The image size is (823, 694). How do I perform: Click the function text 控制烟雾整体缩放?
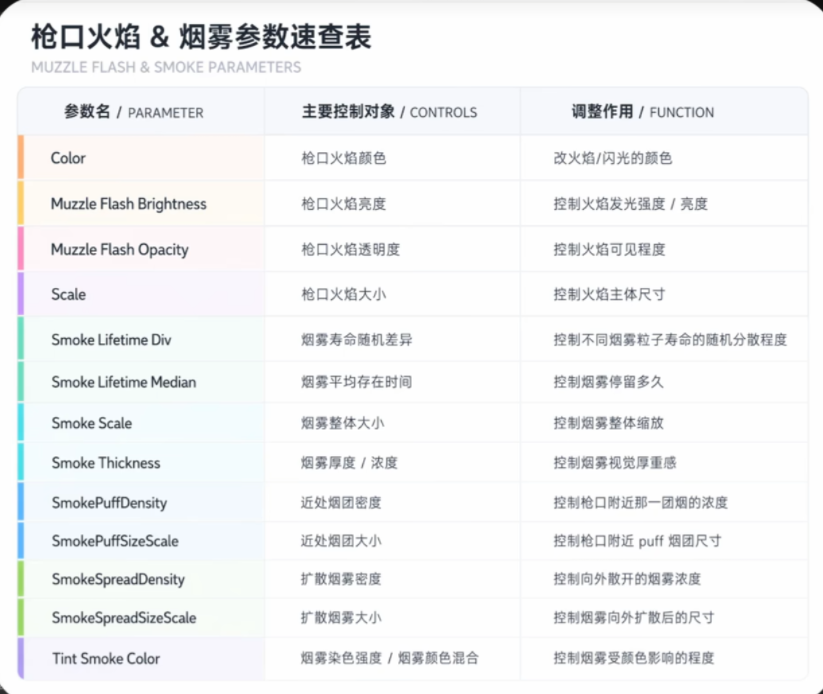pos(609,423)
